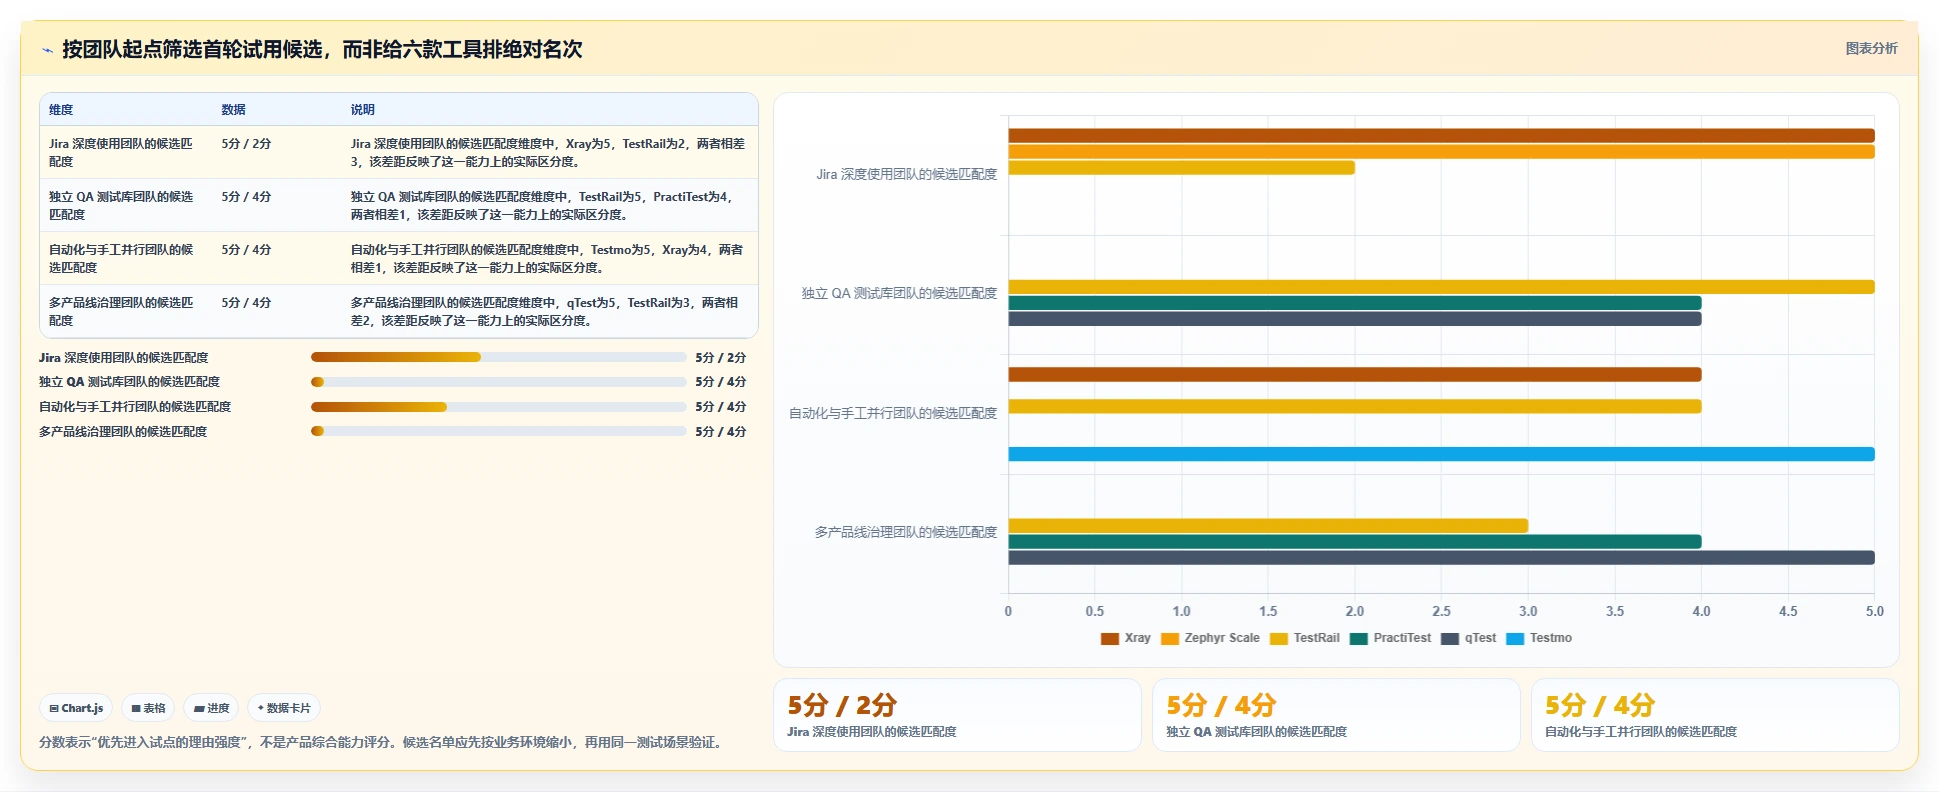Screen dimensions: 1939x792
Task: Click the 5.0 tick on the chart x-axis
Action: [x=1874, y=611]
